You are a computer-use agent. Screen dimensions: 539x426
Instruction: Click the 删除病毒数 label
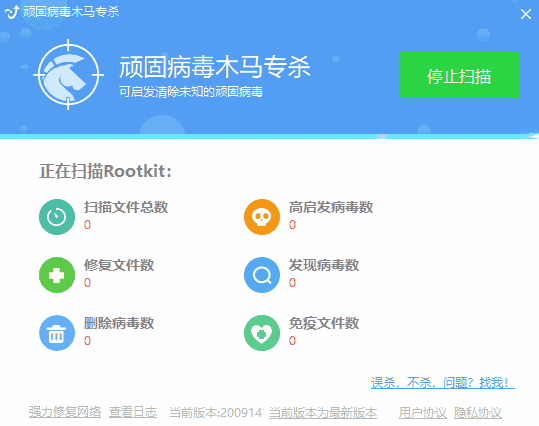(x=119, y=323)
